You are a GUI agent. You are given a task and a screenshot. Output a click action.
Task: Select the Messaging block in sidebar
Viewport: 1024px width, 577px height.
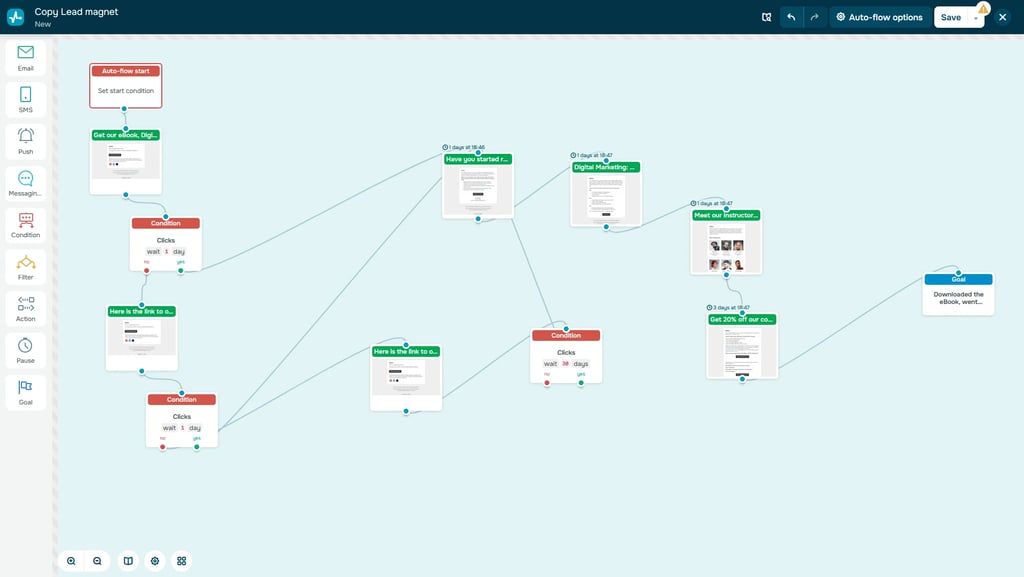25,183
